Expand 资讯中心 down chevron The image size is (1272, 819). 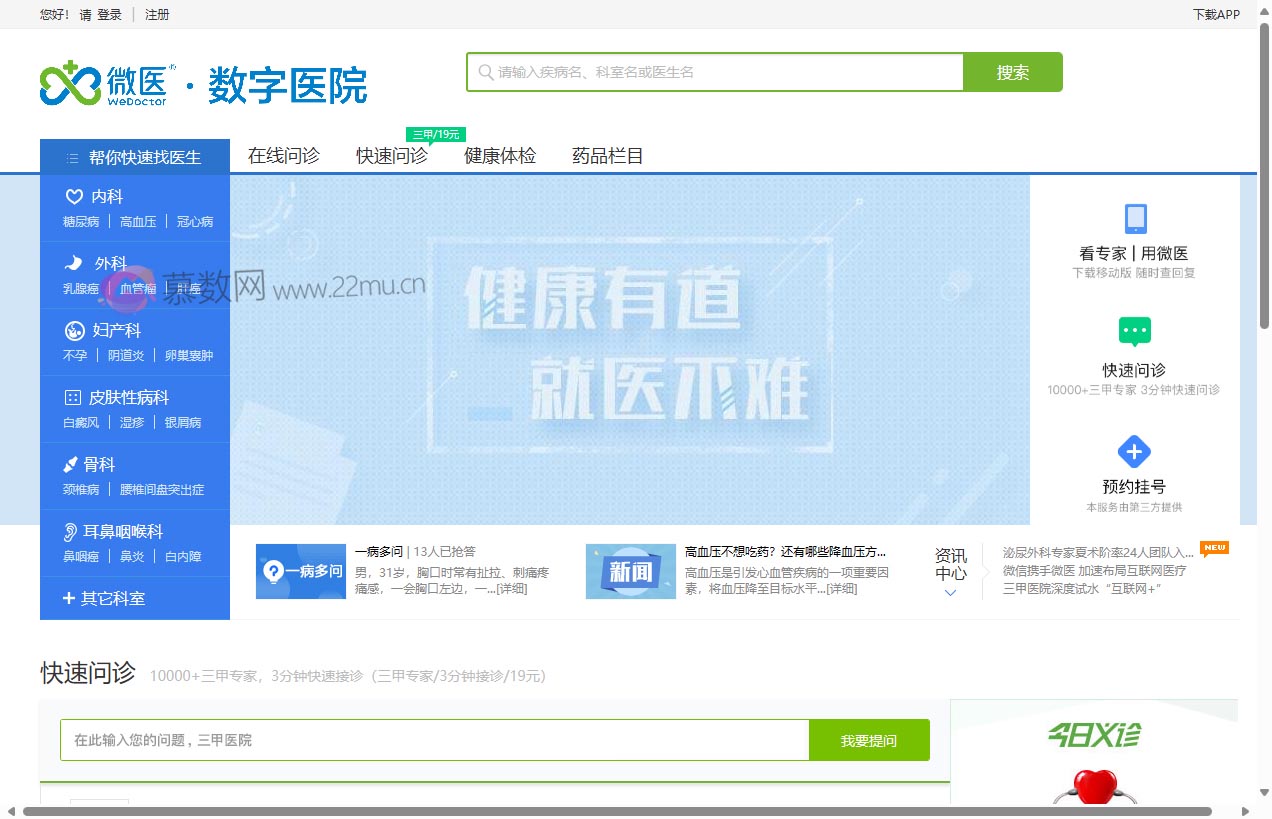[x=950, y=593]
